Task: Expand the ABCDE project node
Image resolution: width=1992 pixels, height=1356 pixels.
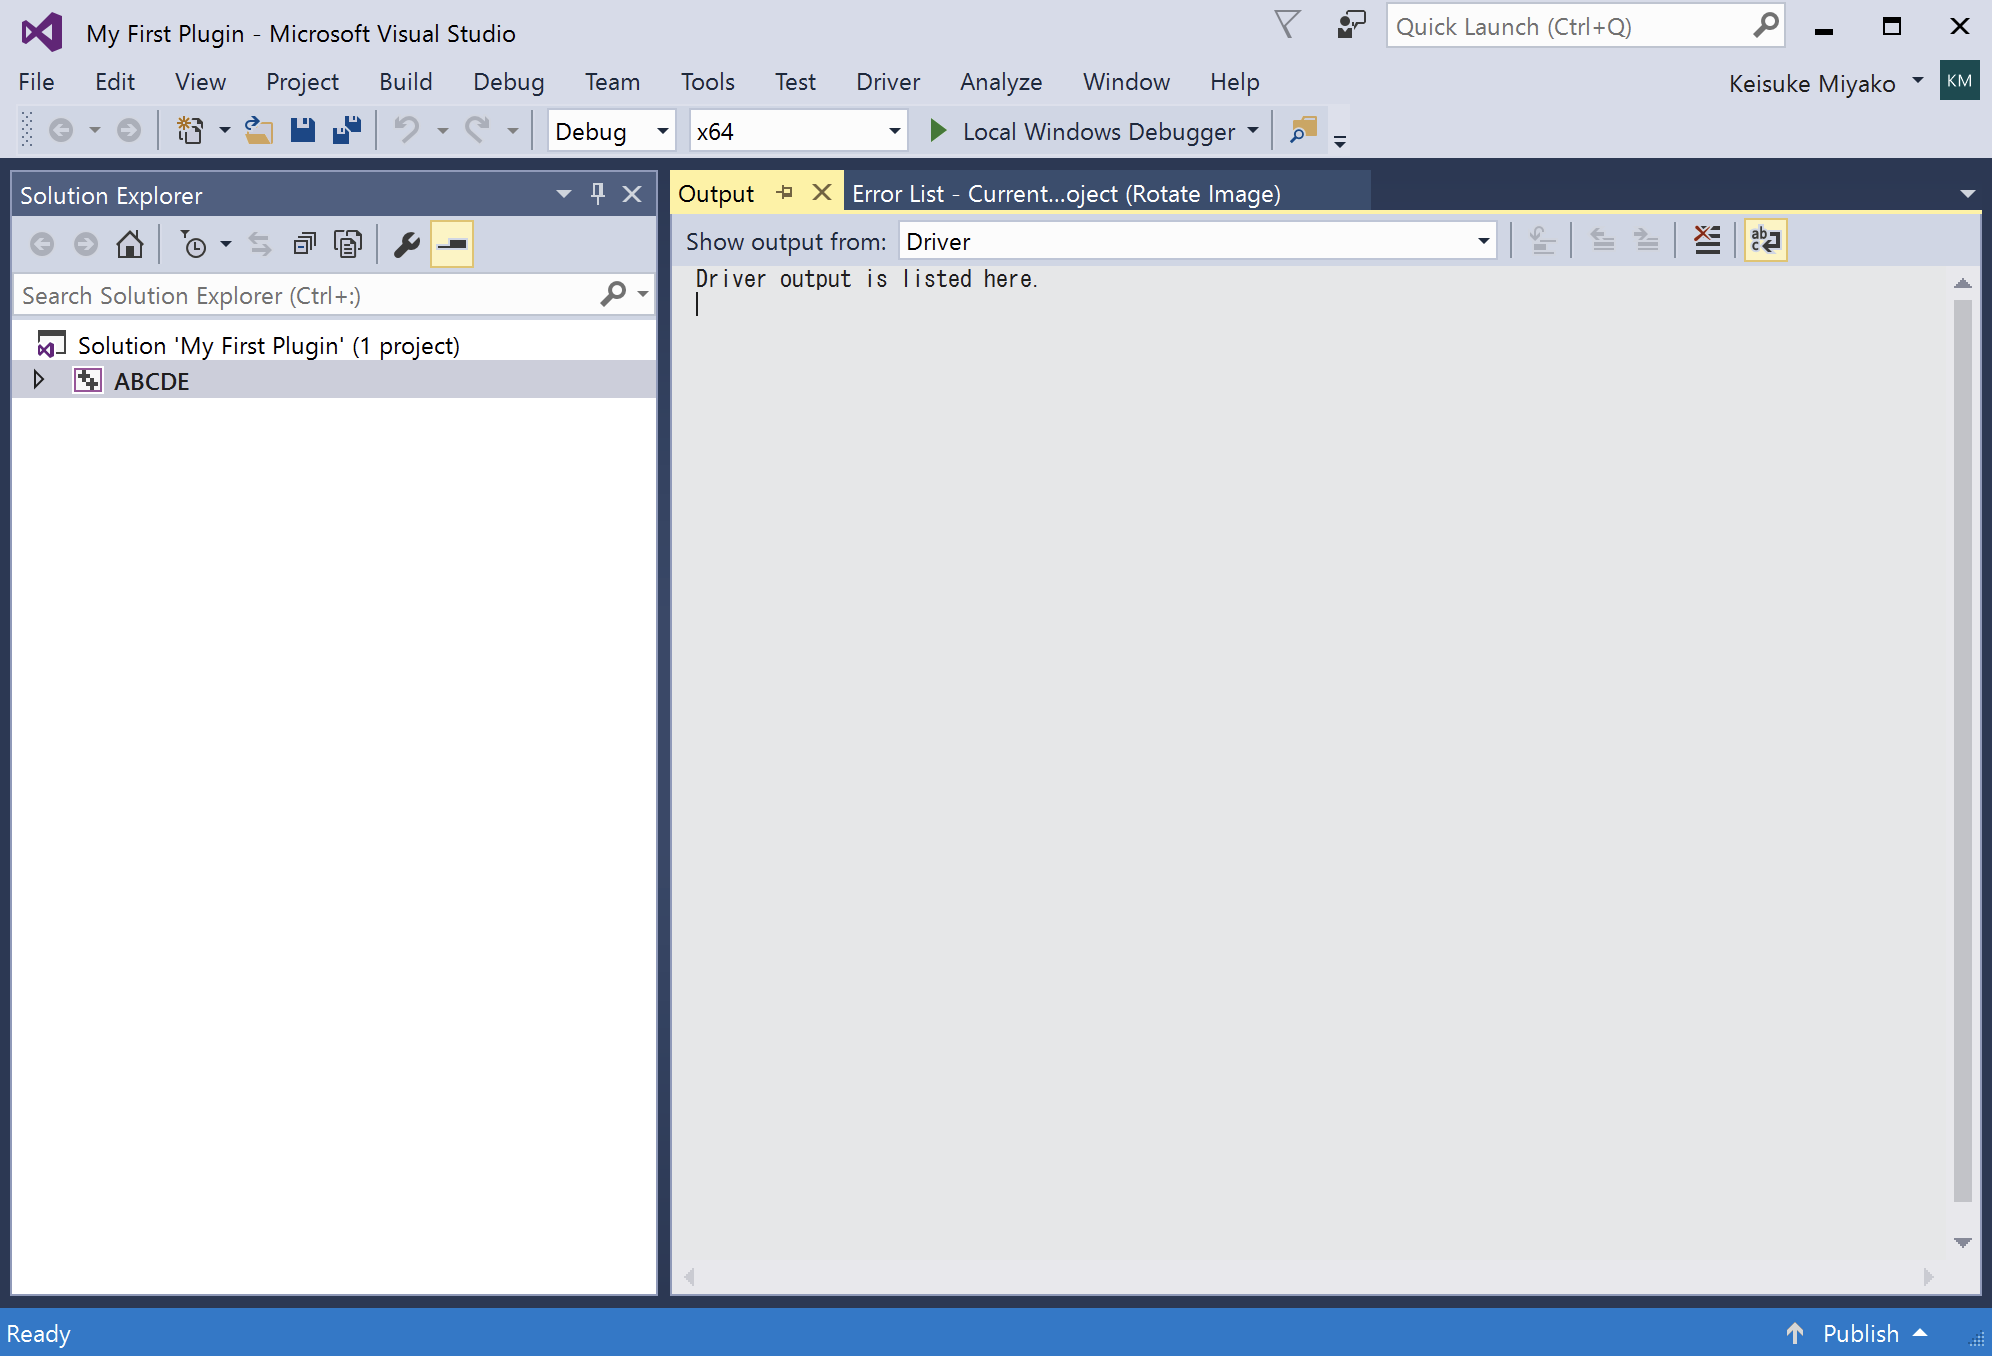Action: coord(39,380)
